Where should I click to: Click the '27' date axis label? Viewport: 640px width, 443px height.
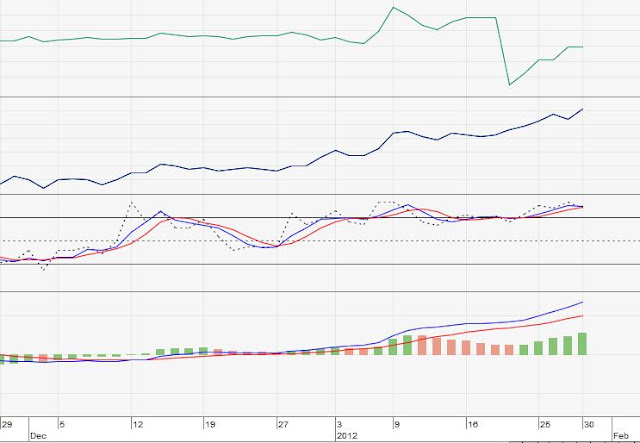tap(283, 425)
